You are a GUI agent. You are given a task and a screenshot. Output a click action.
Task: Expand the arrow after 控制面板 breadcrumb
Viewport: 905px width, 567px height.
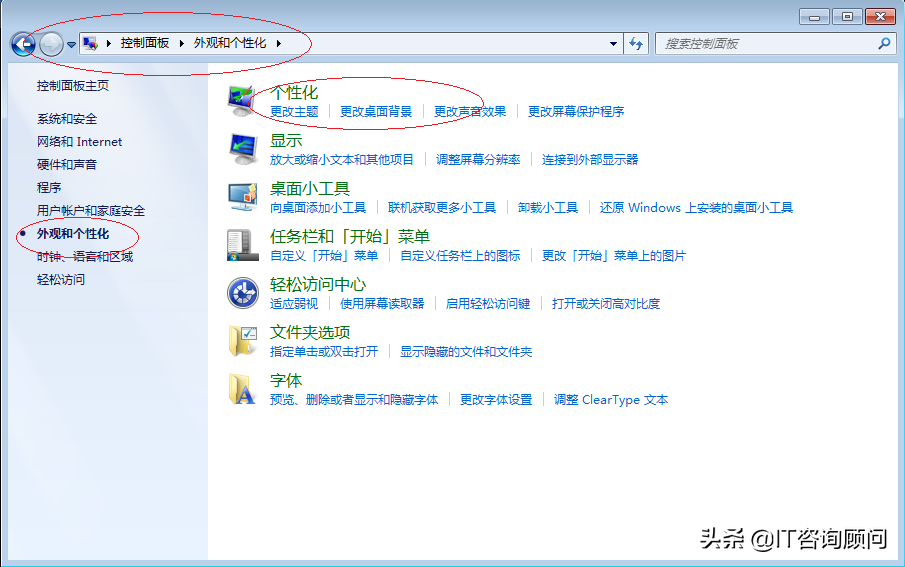[181, 43]
